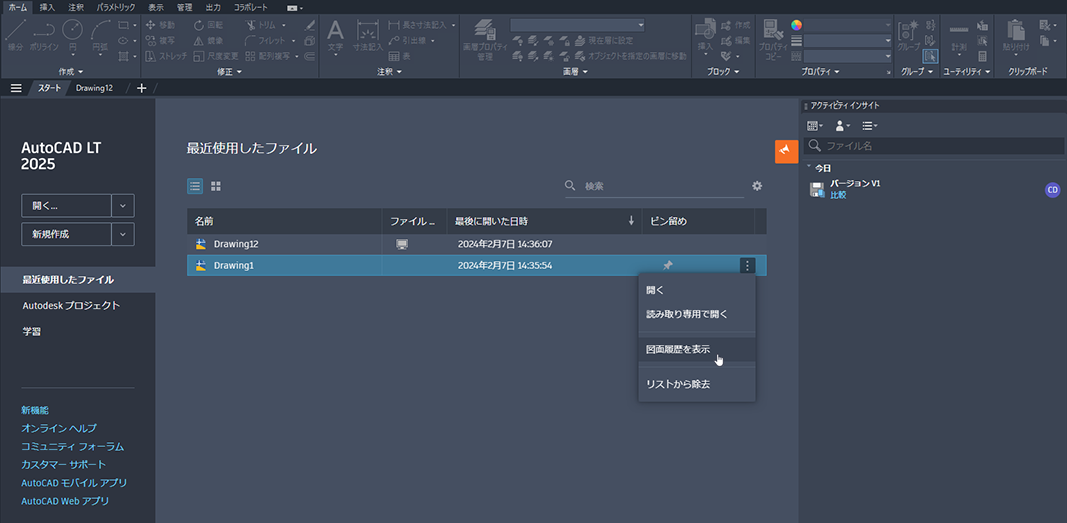This screenshot has height=523, width=1067.
Task: Open the パラメトリック ribbon tab
Action: coord(114,7)
